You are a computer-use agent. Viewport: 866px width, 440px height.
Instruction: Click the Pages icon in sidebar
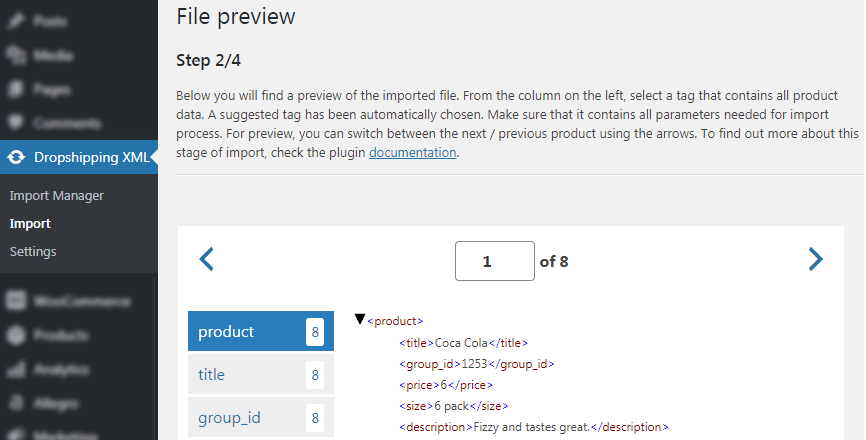click(15, 89)
